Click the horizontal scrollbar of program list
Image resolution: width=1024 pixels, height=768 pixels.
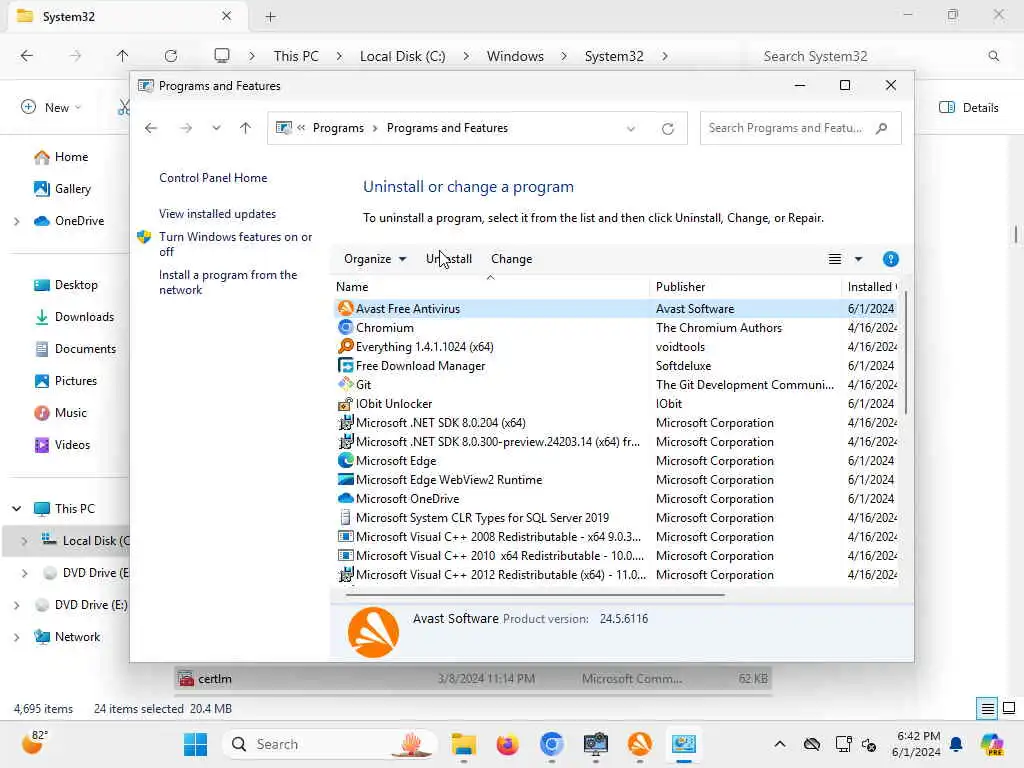pyautogui.click(x=535, y=595)
